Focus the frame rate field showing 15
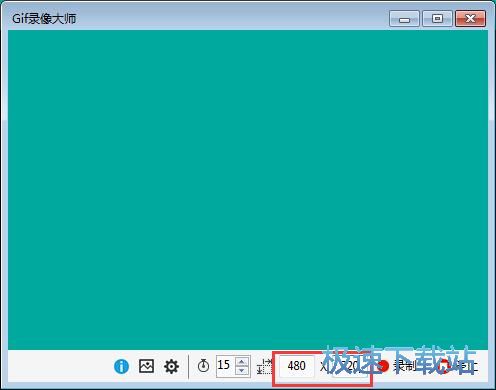Viewport: 496px width, 390px height. [226, 366]
